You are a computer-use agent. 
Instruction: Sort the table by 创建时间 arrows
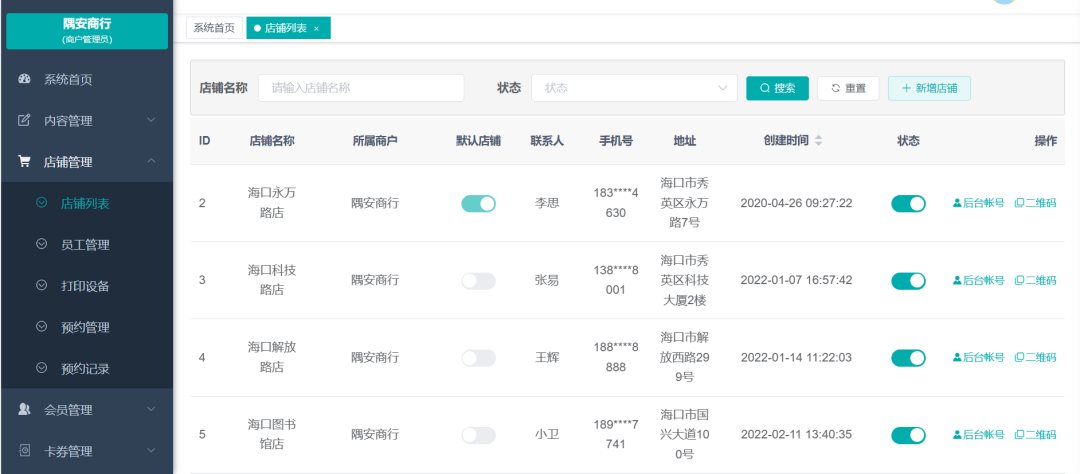click(818, 141)
